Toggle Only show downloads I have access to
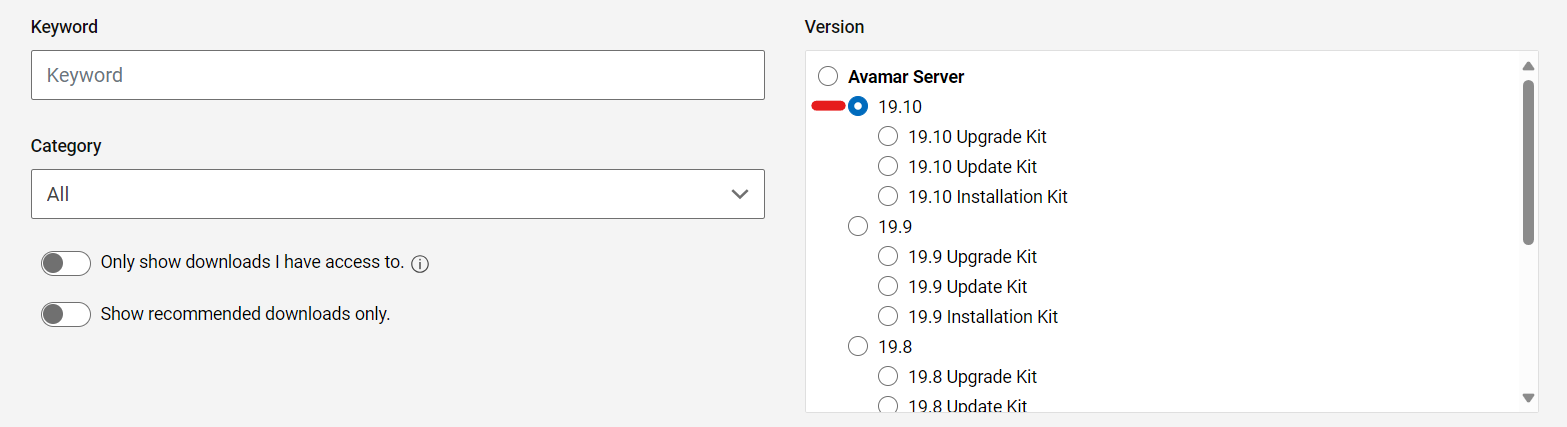The height and width of the screenshot is (427, 1567). coord(66,263)
